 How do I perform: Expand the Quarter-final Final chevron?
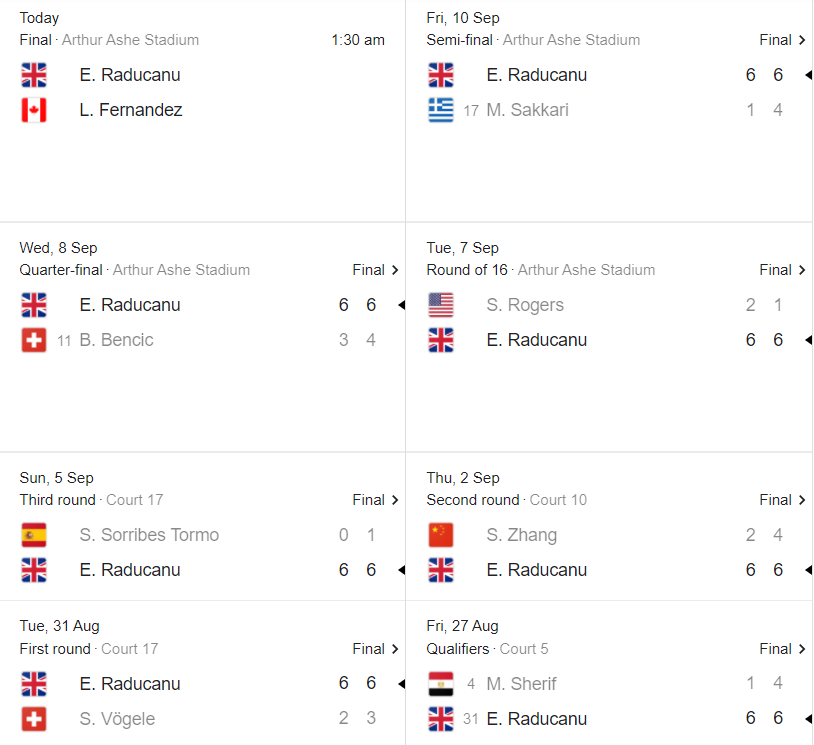[x=395, y=270]
